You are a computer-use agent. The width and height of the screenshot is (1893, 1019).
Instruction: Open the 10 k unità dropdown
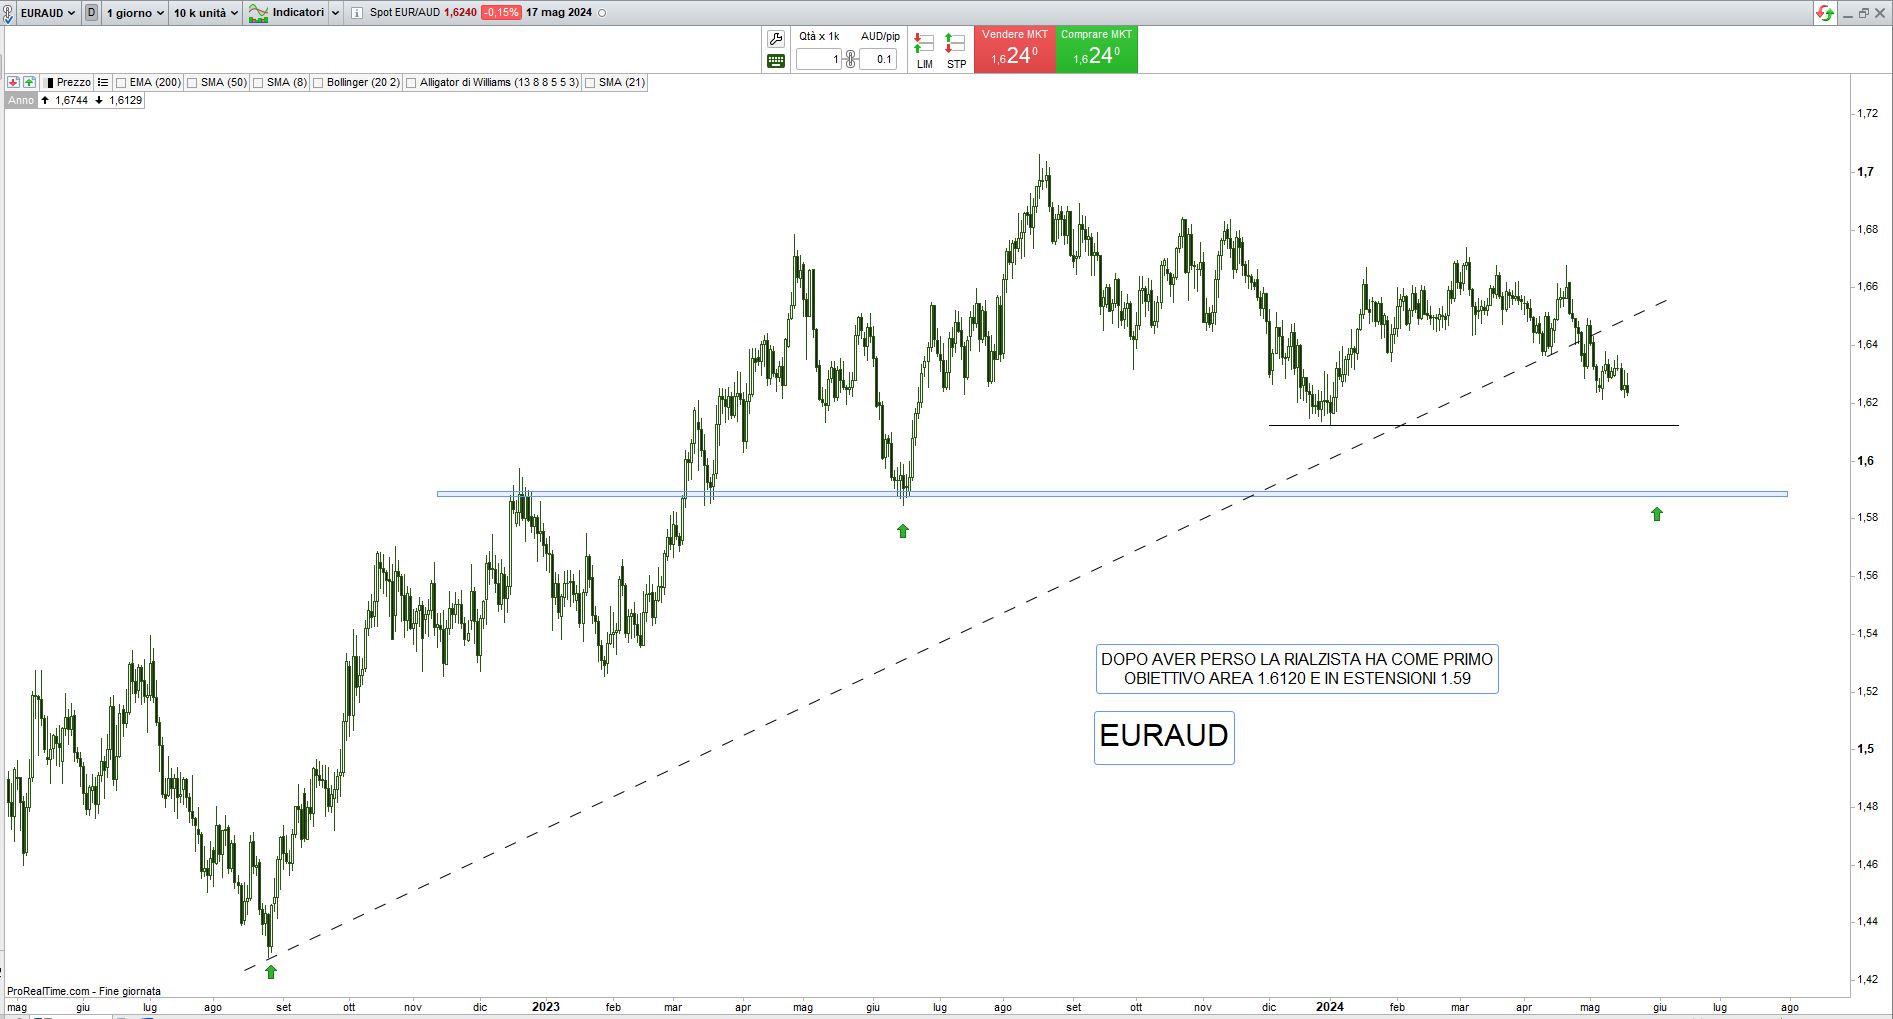point(206,13)
